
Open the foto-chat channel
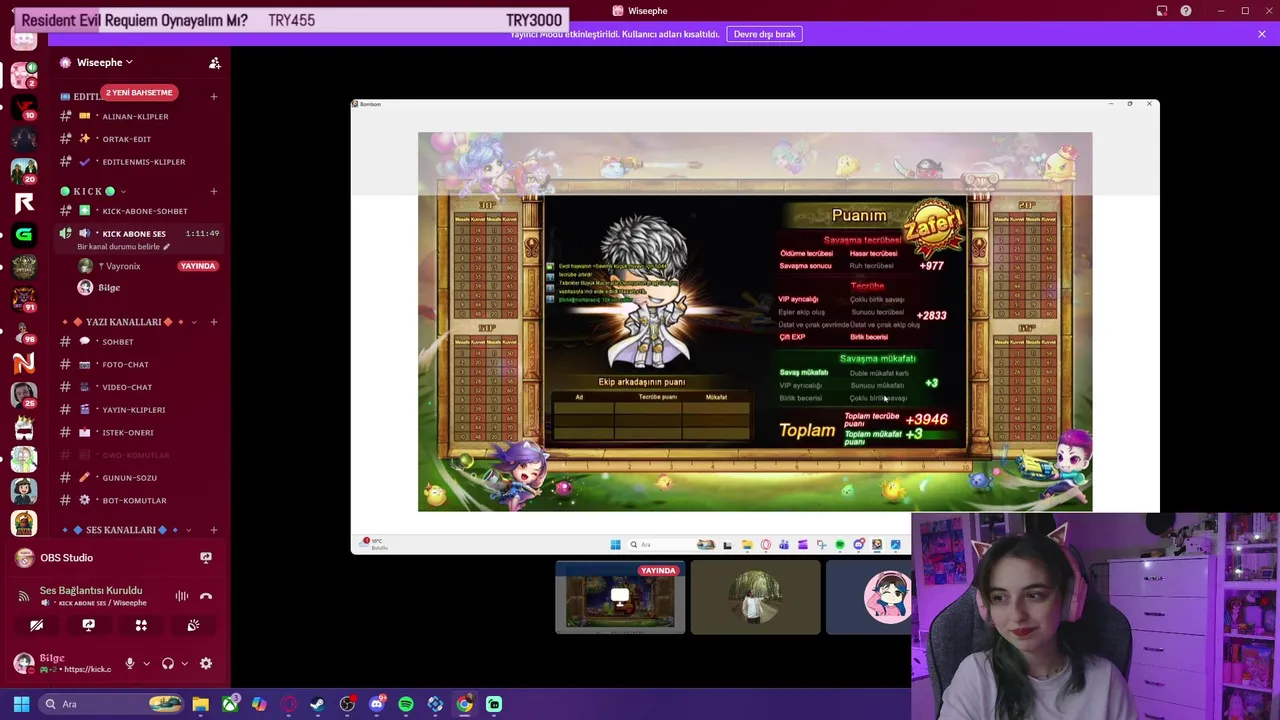tap(139, 364)
